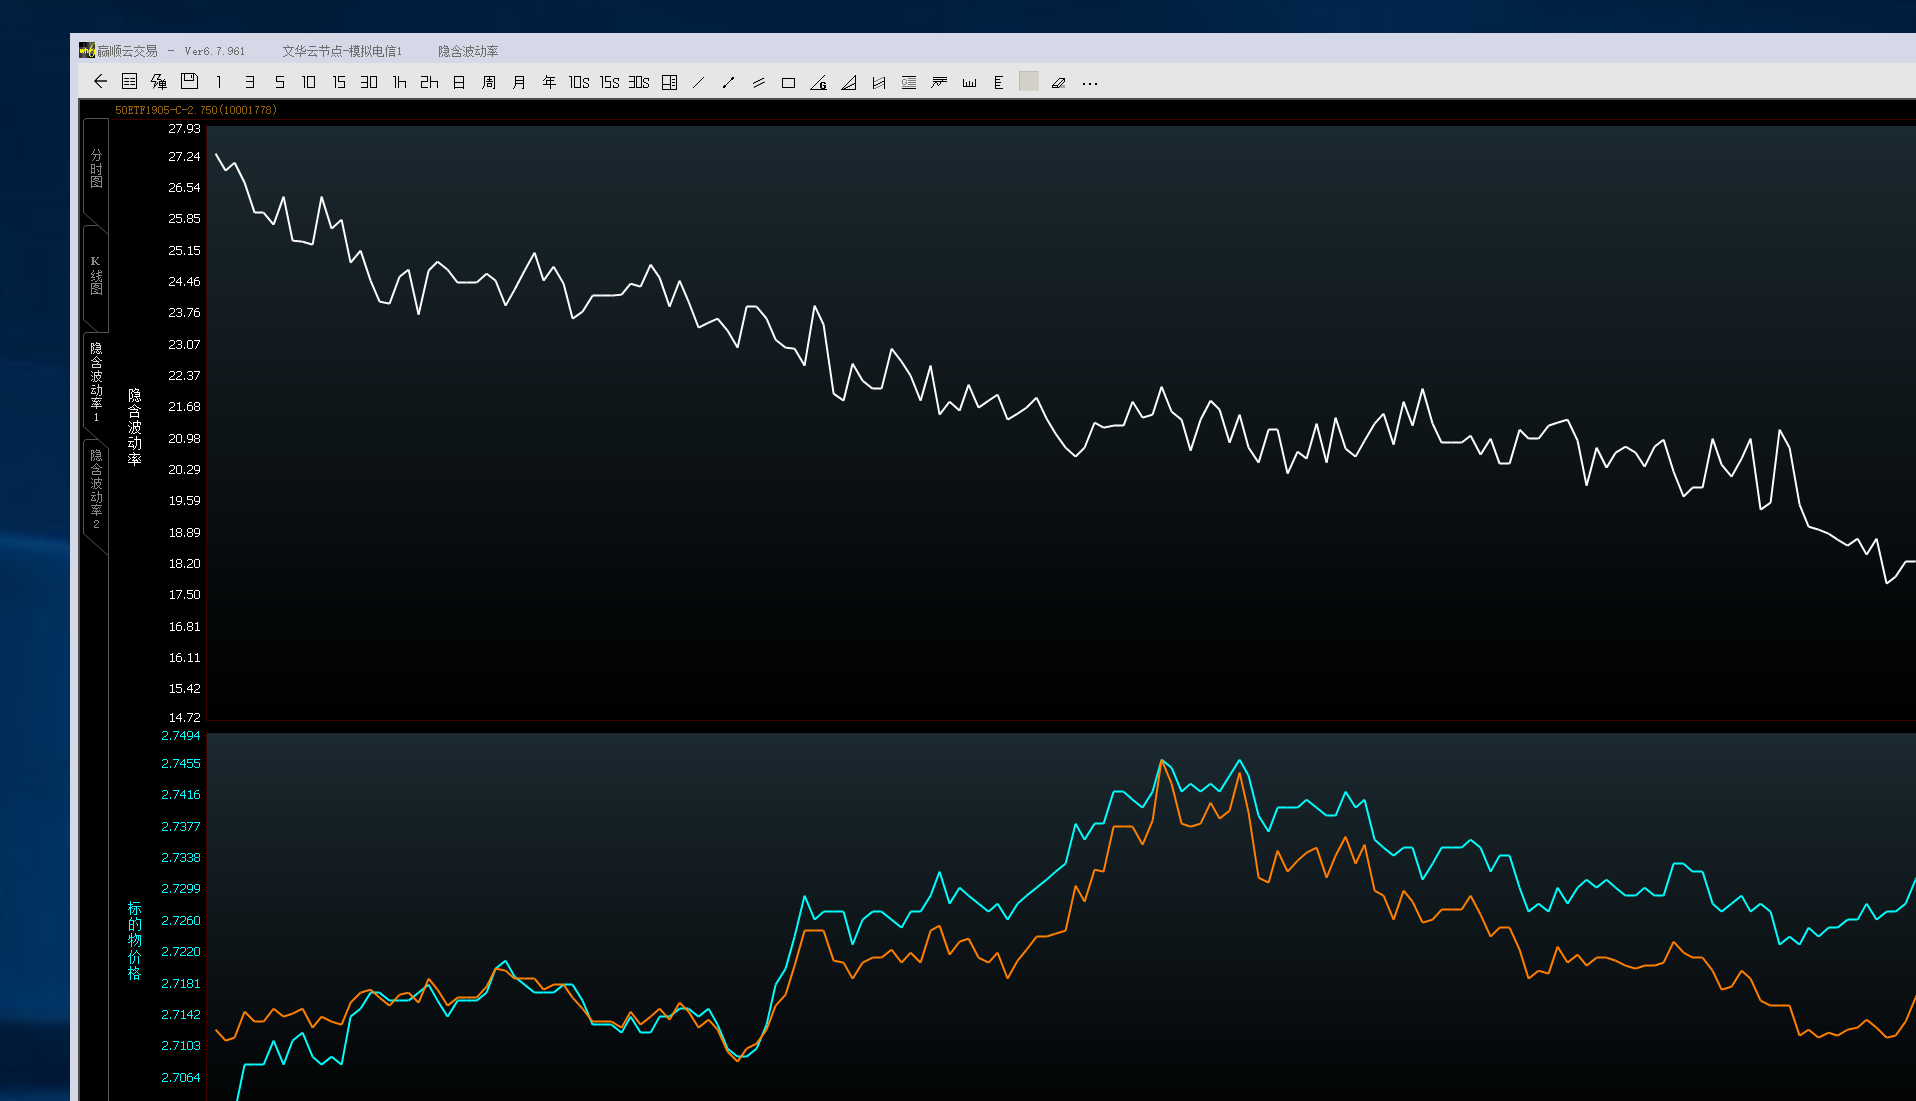Switch to 1-minute period
The height and width of the screenshot is (1101, 1916).
(219, 83)
